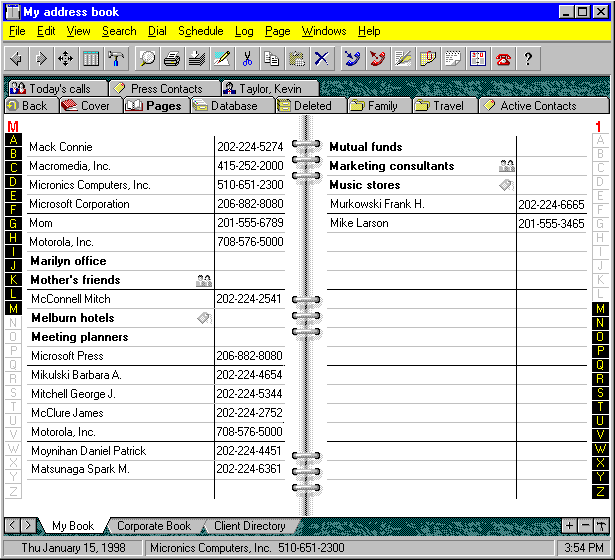This screenshot has width=615, height=560.
Task: Click the plus button at bottom right
Action: [x=569, y=525]
